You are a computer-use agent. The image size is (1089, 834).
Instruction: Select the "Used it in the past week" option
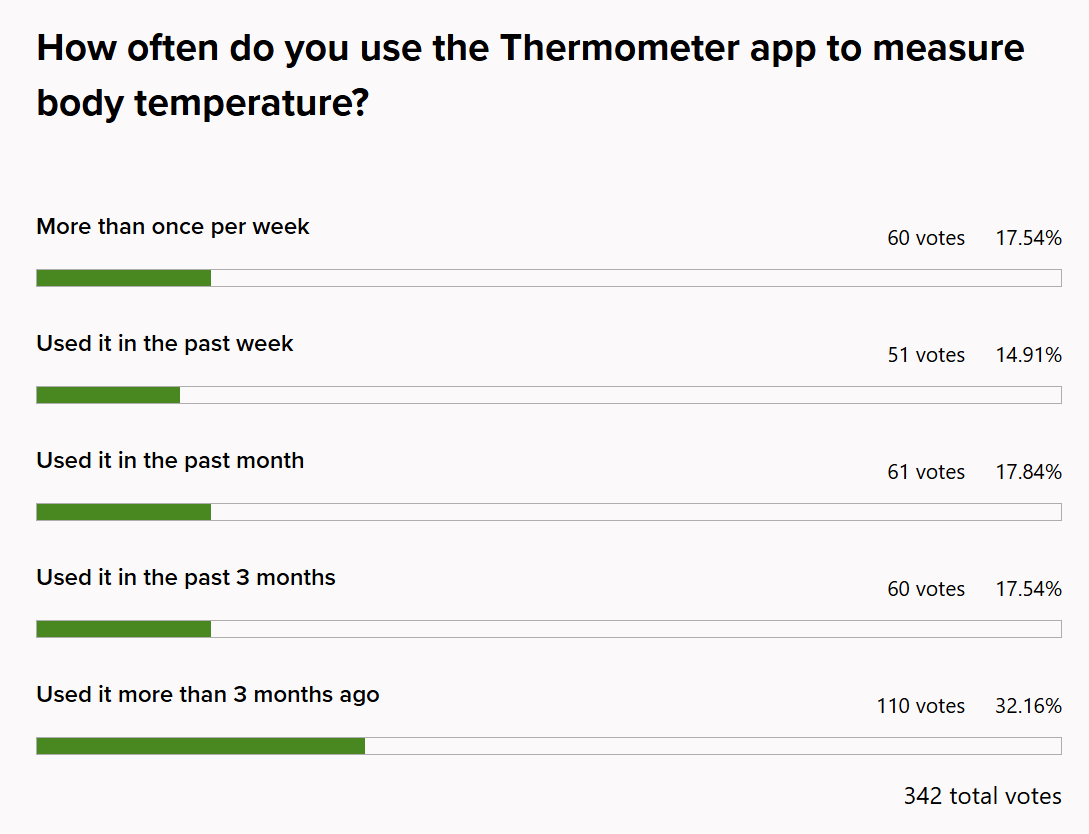165,344
